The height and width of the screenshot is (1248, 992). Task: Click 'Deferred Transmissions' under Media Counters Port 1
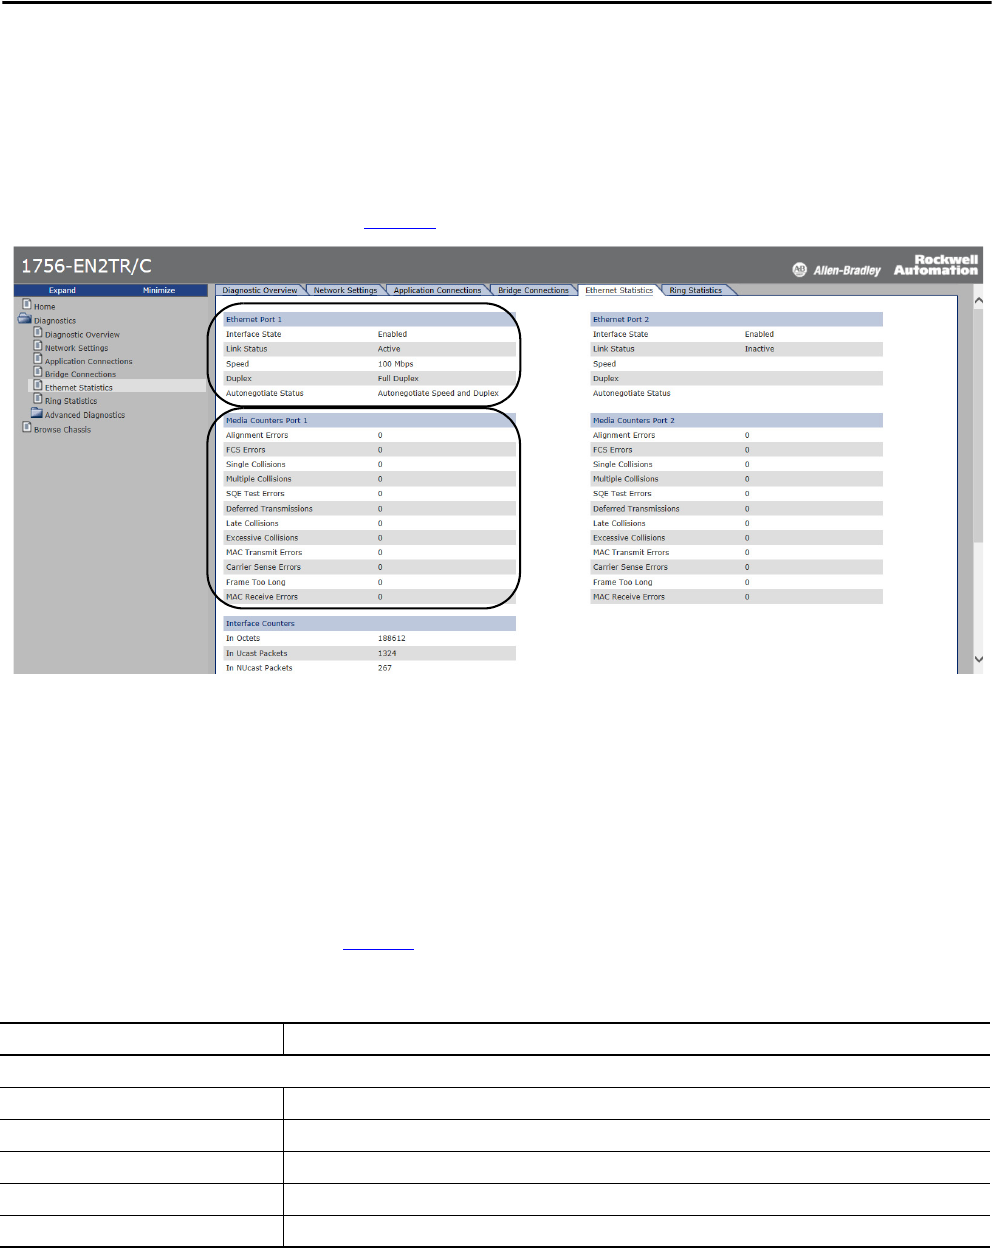(269, 509)
